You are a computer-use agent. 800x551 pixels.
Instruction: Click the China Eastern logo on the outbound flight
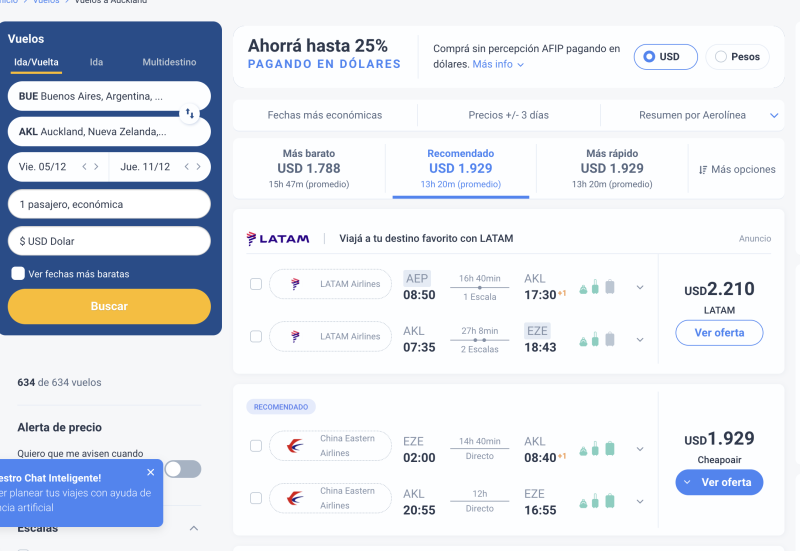click(296, 446)
